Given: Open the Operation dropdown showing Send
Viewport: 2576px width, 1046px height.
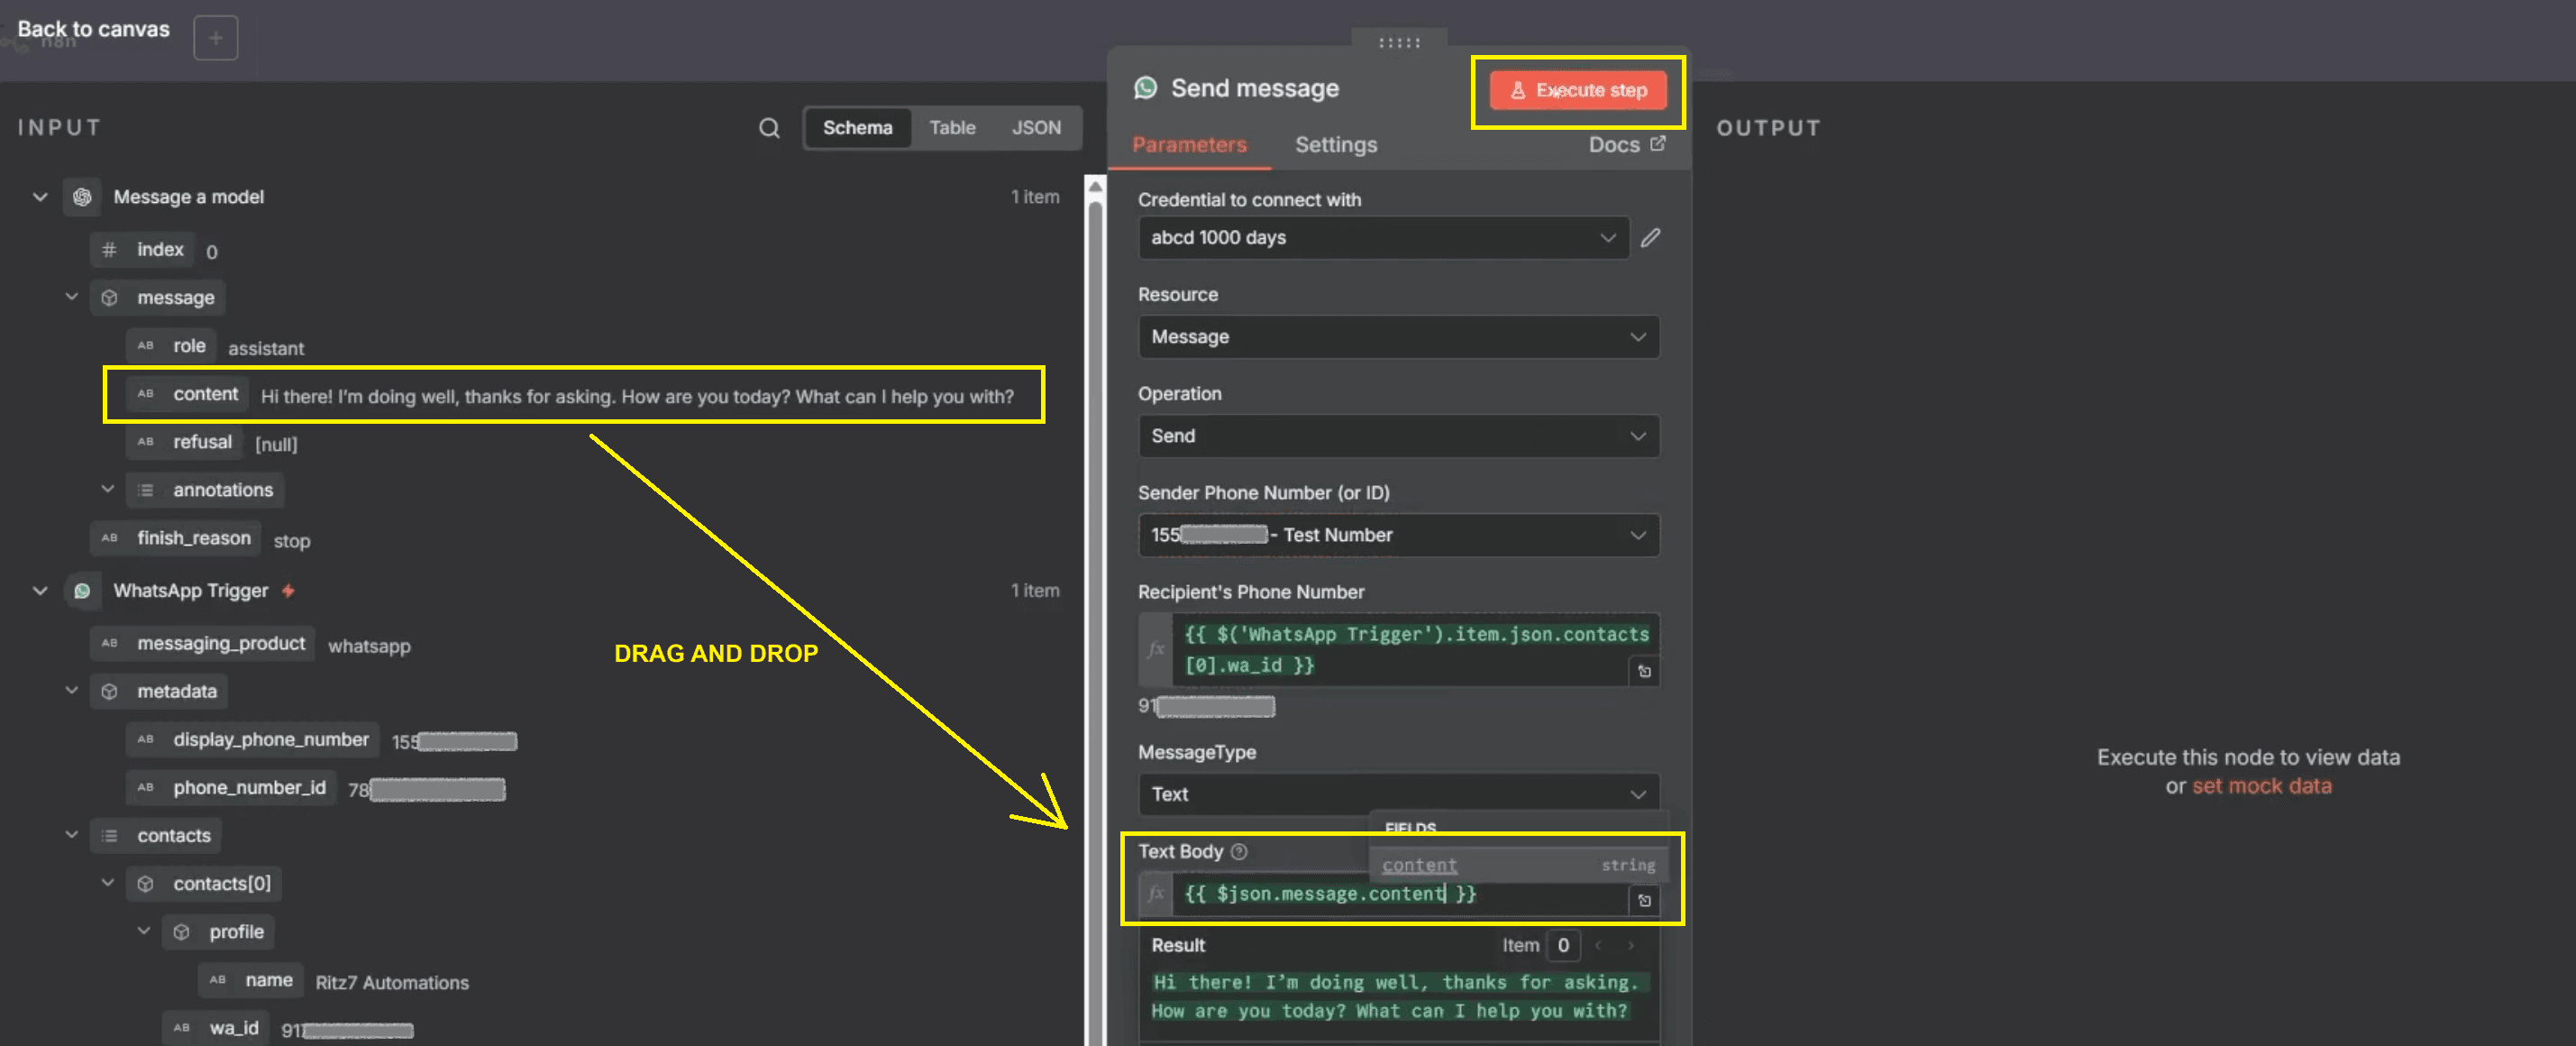Looking at the screenshot, I should [1398, 436].
